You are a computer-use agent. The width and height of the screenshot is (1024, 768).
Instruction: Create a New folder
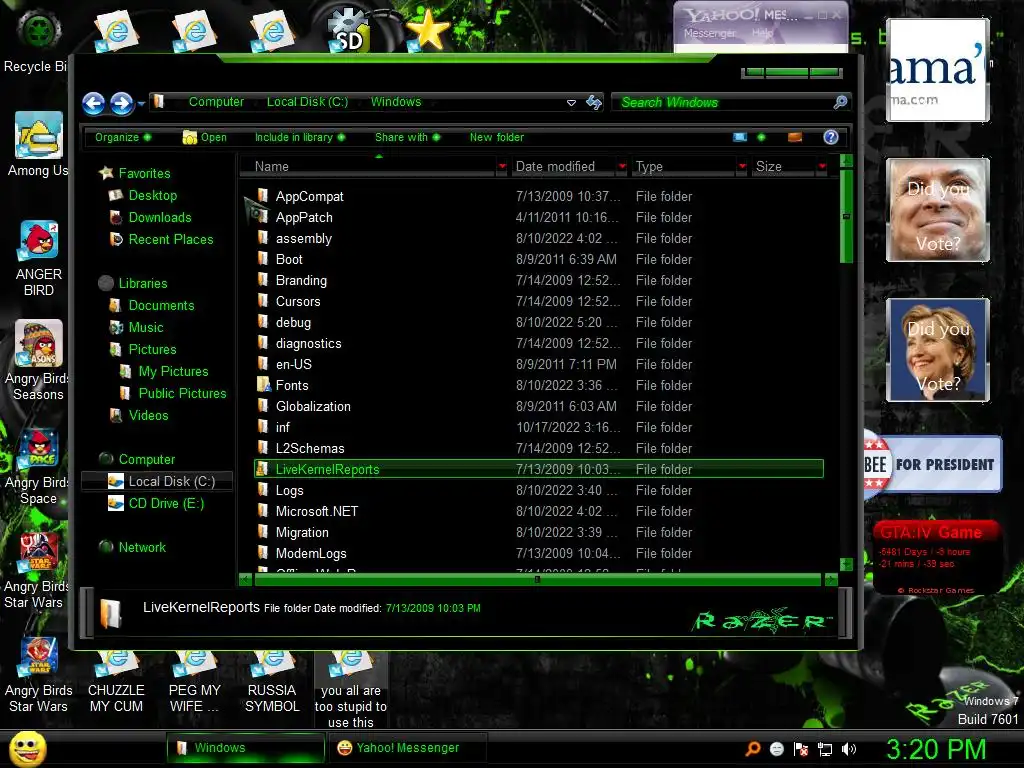pyautogui.click(x=496, y=137)
